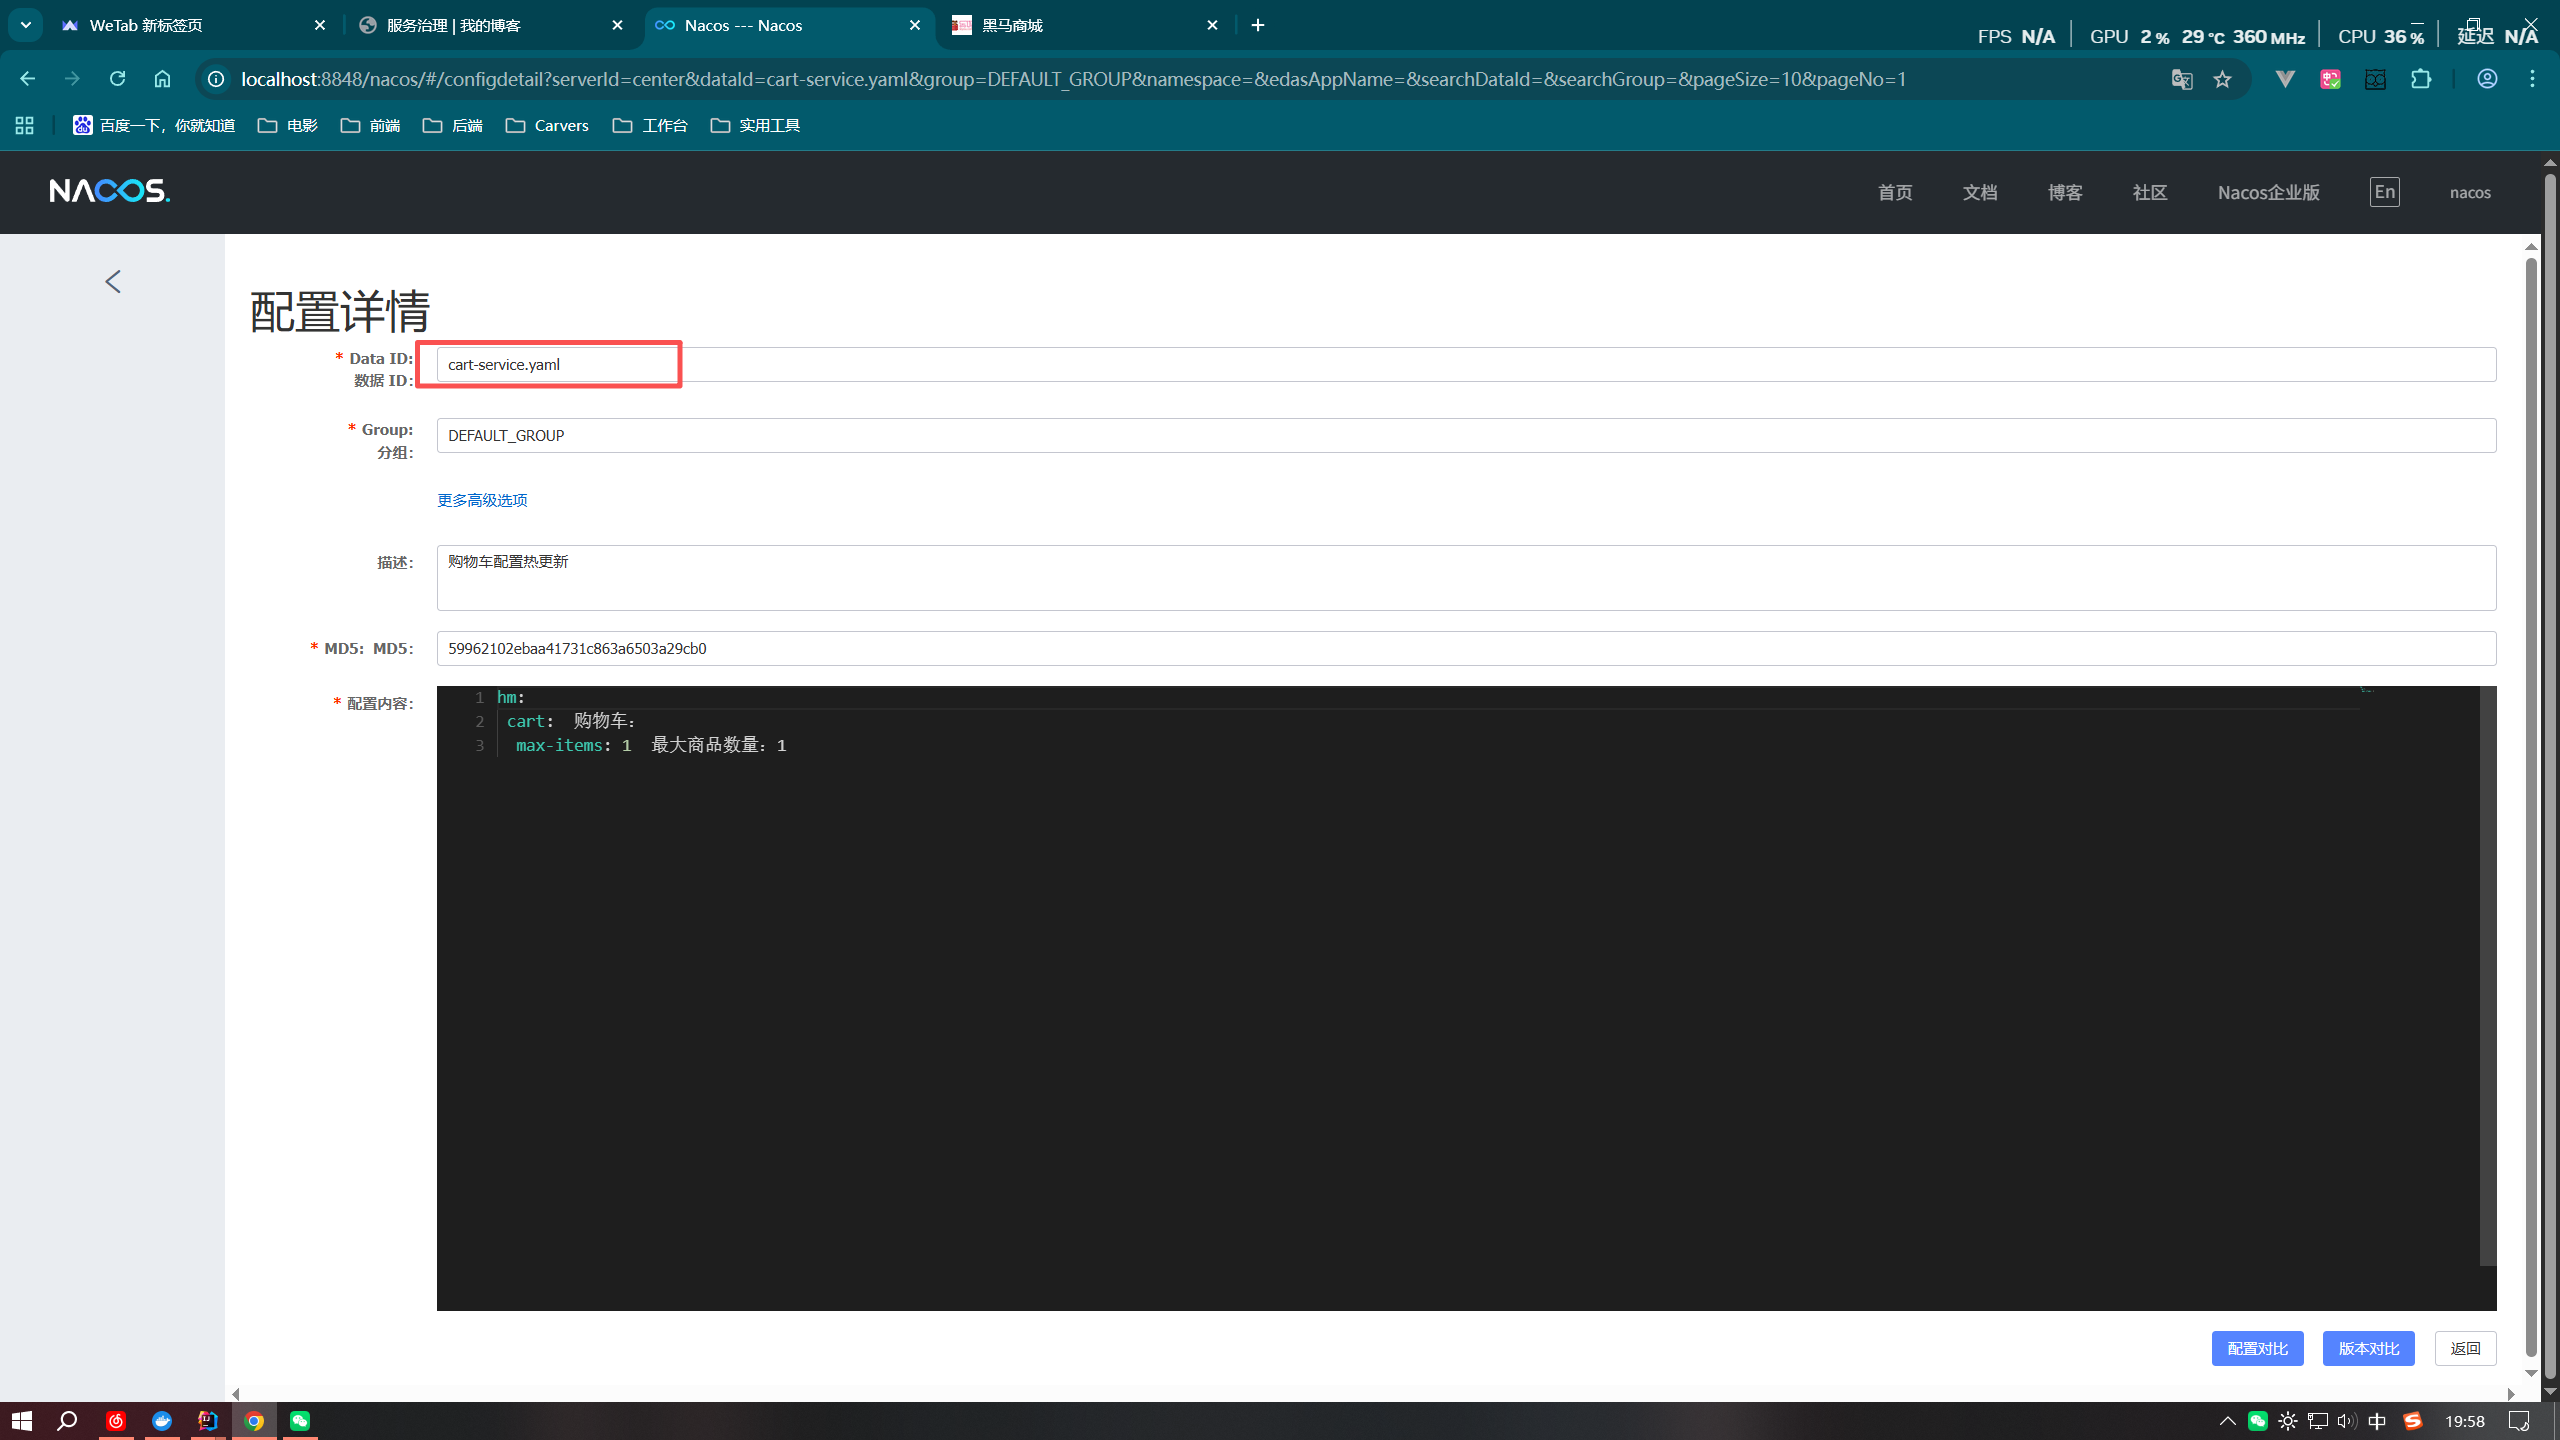Open the Chrome profile avatar icon
The width and height of the screenshot is (2560, 1440).
click(x=2487, y=79)
